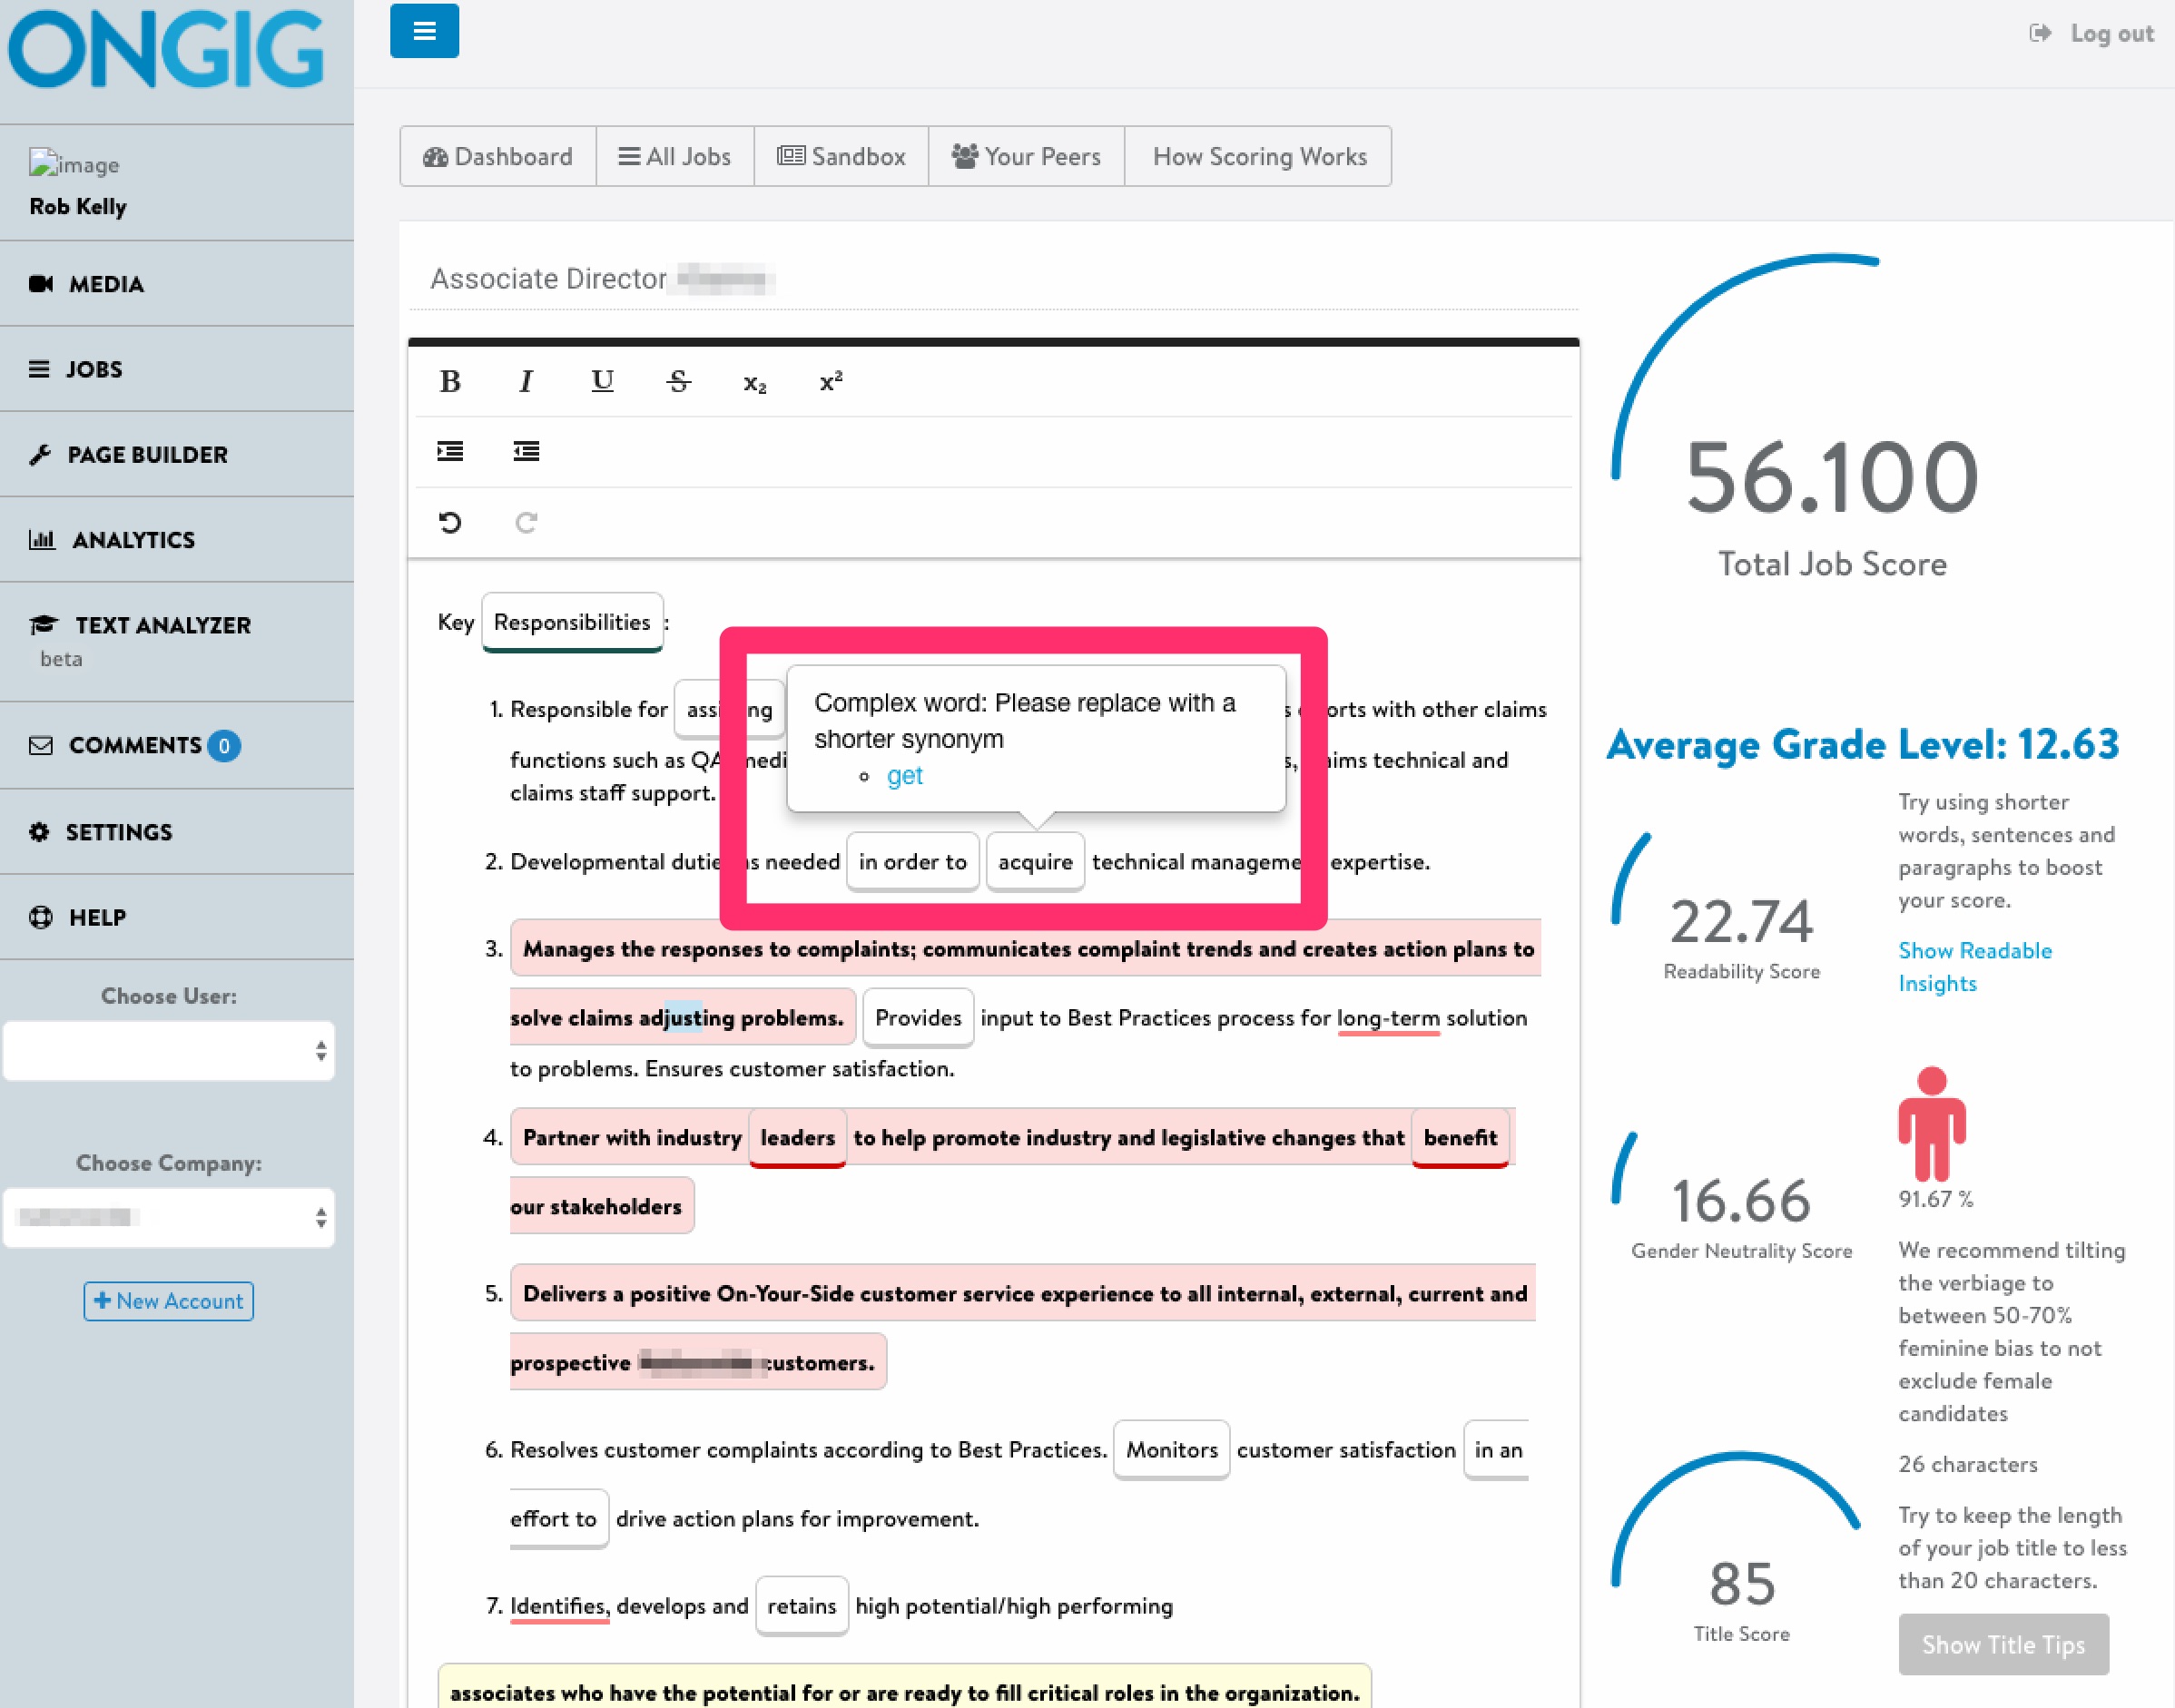Open JOBS in the sidebar
Image resolution: width=2175 pixels, height=1708 pixels.
(x=177, y=369)
